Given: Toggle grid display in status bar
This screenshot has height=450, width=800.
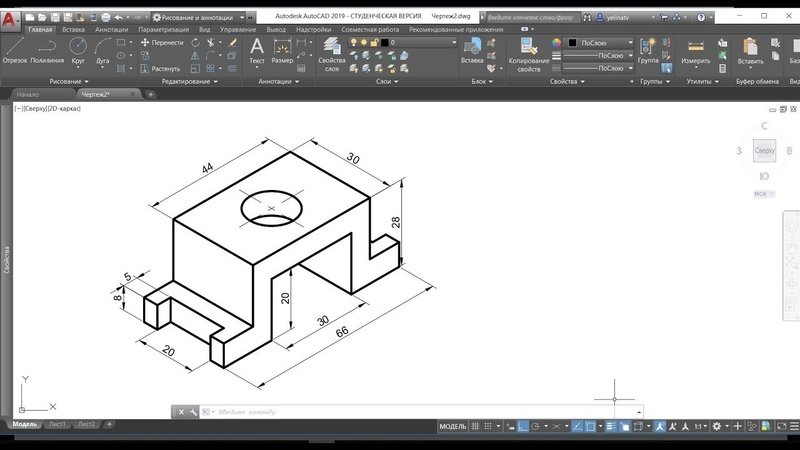Looking at the screenshot, I should tap(475, 426).
